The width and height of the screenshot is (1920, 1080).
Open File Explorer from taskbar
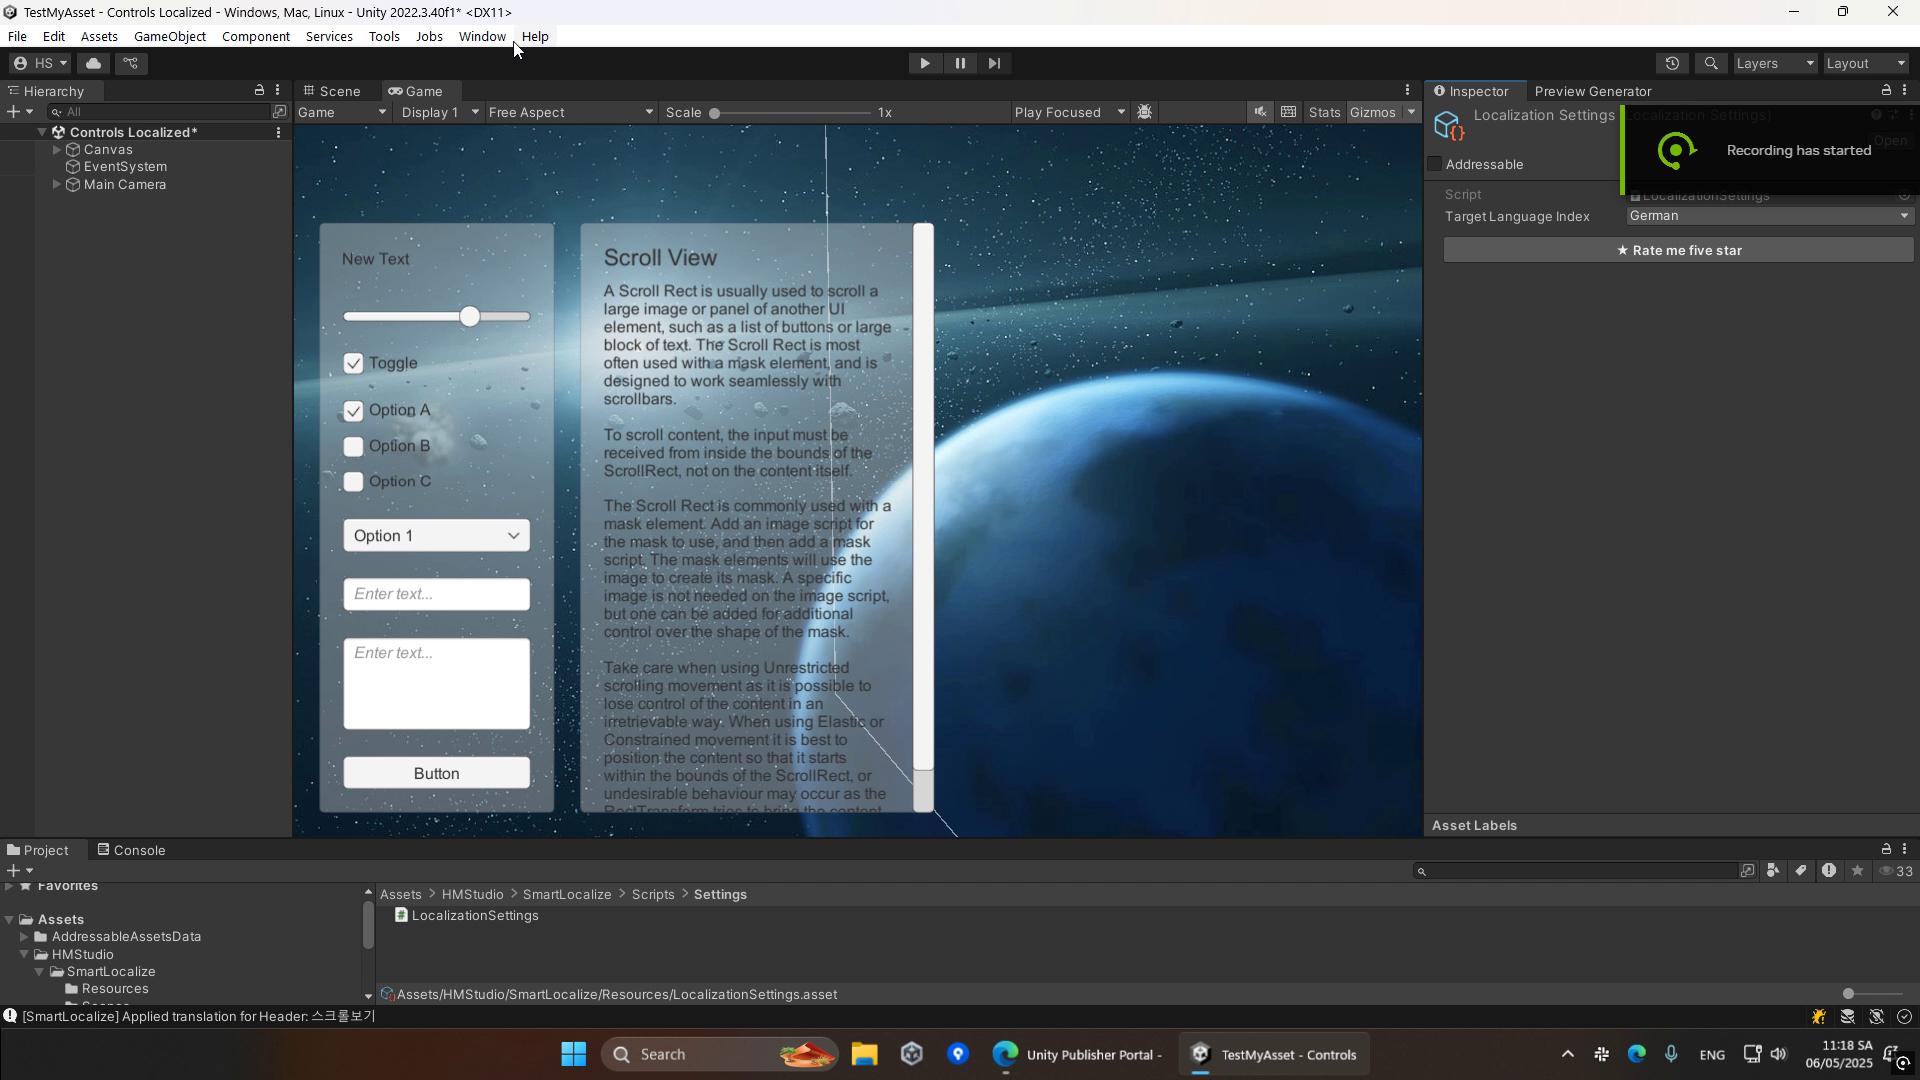[x=864, y=1054]
